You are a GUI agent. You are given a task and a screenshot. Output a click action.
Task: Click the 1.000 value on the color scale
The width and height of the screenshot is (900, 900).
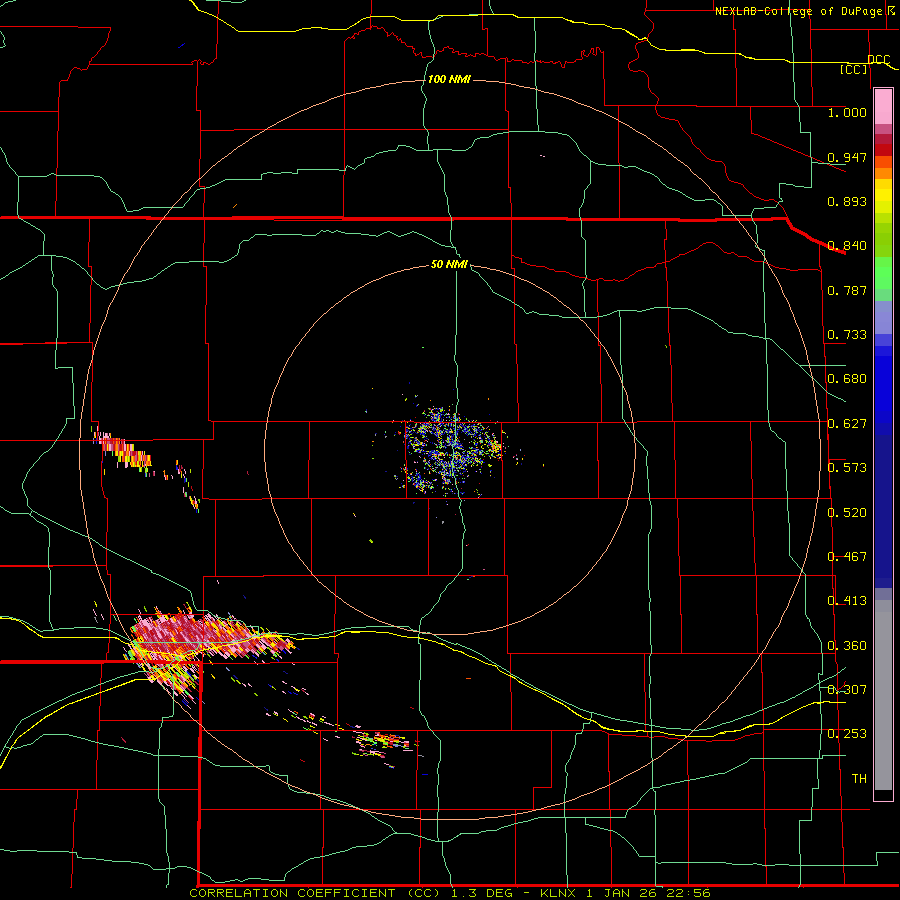[847, 112]
